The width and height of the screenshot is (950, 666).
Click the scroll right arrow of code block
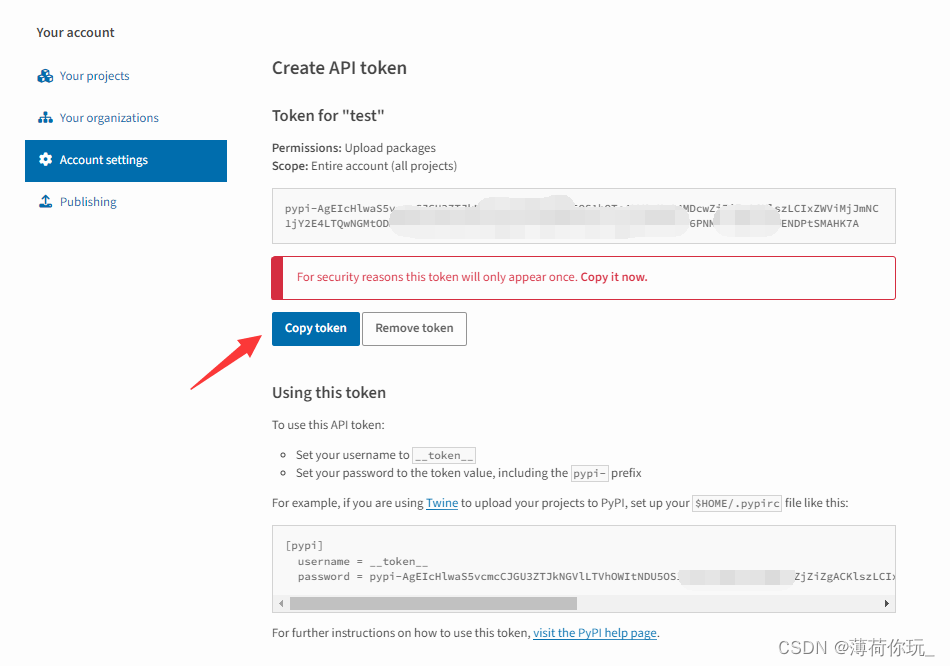click(x=886, y=604)
